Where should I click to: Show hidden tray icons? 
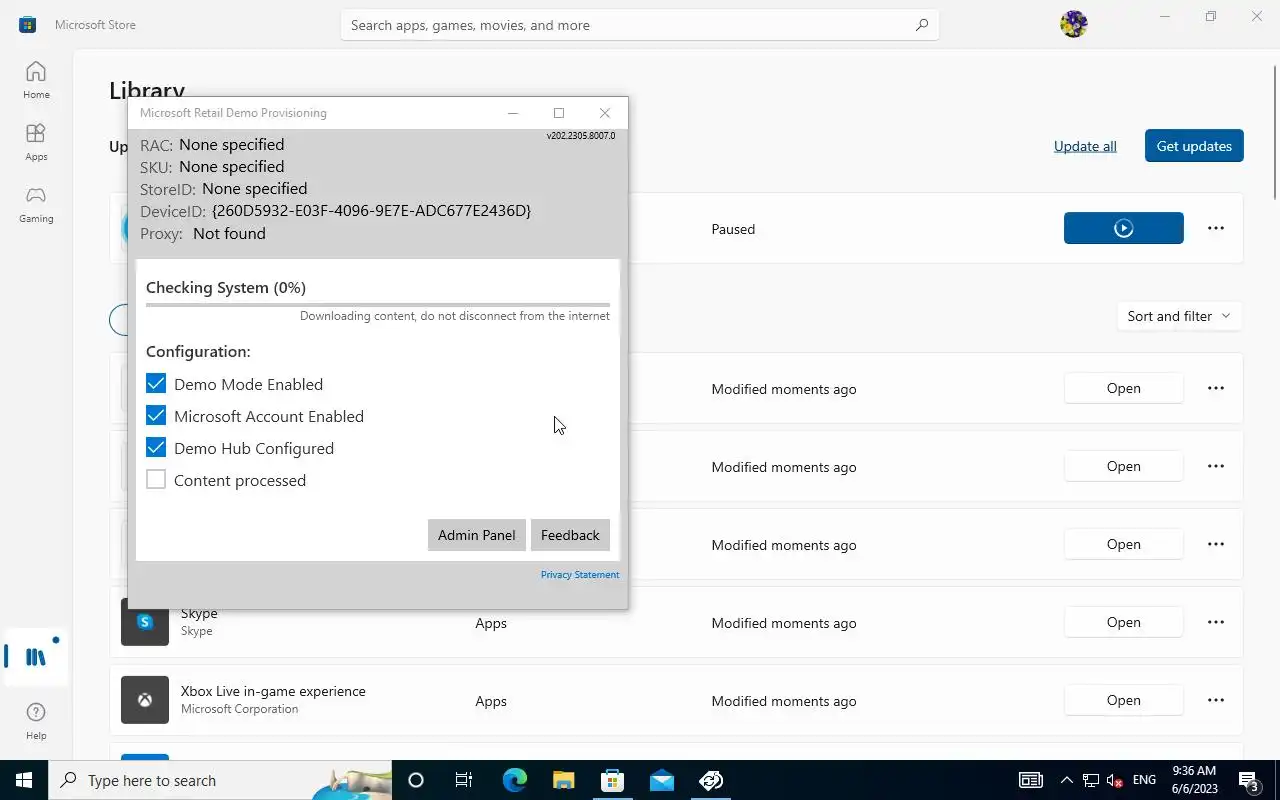(1066, 780)
